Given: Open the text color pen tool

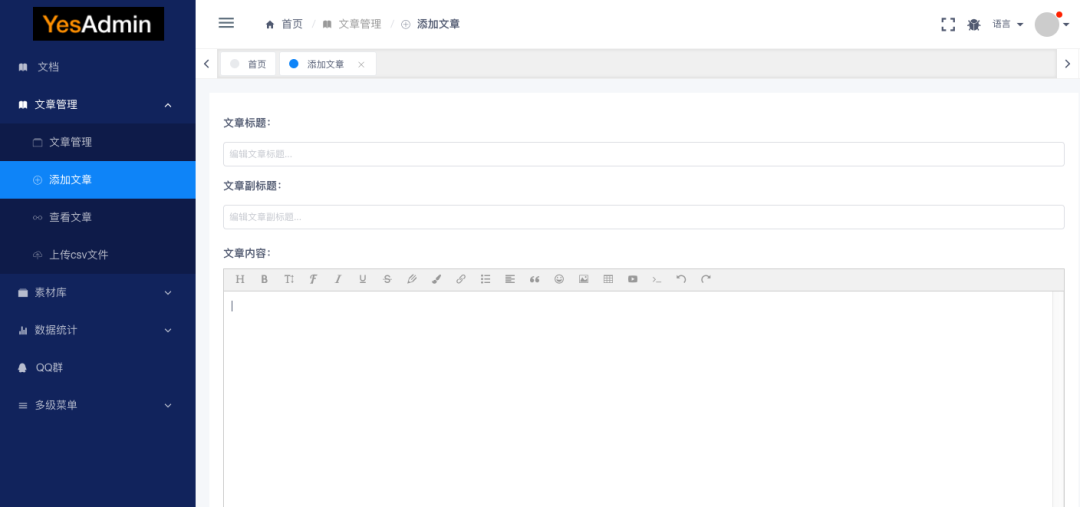Looking at the screenshot, I should [412, 279].
